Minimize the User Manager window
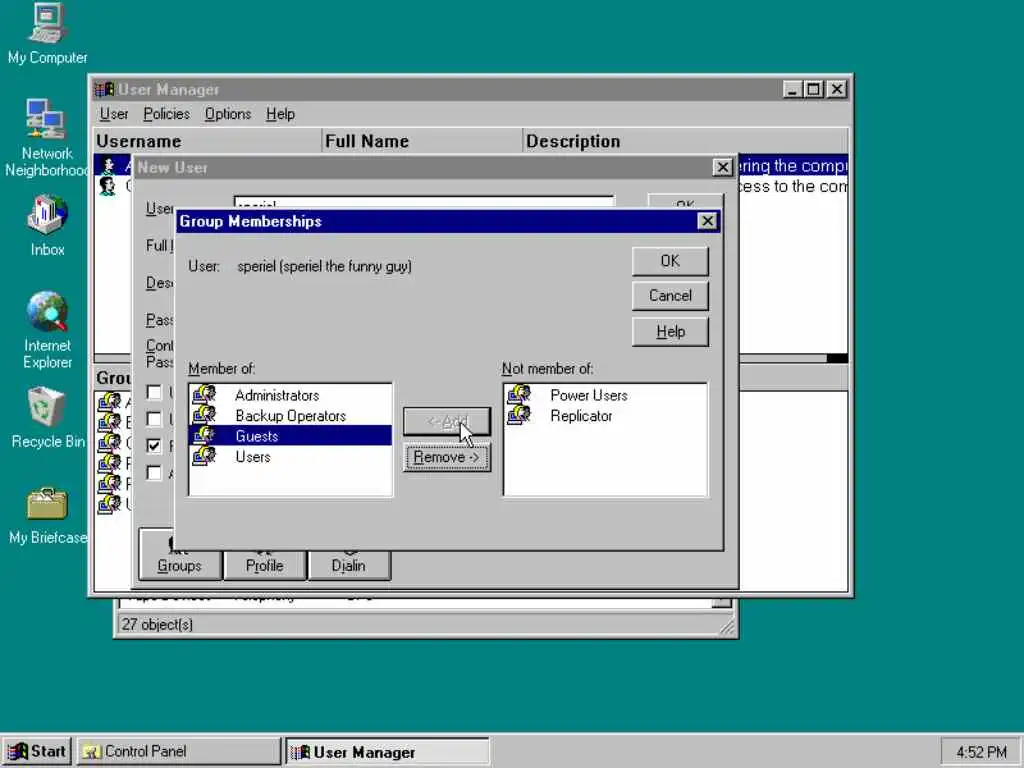The width and height of the screenshot is (1024, 768). pos(792,89)
